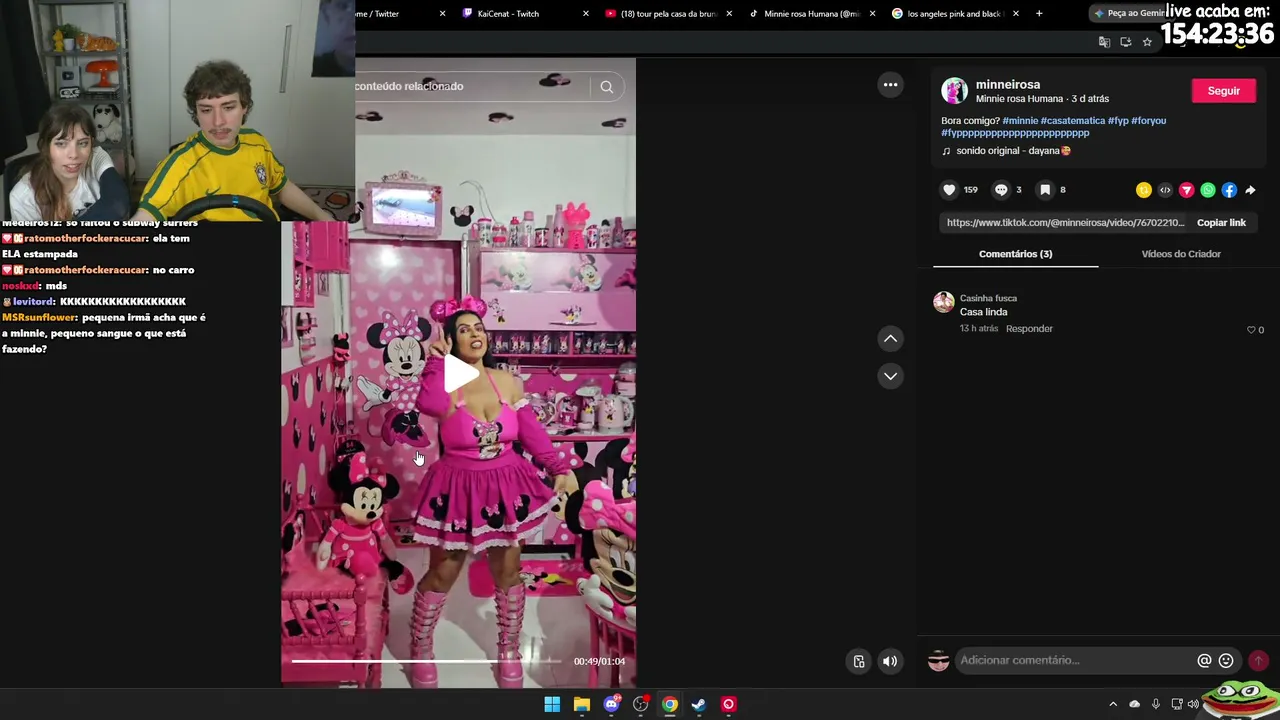Screen dimensions: 1280x720
Task: Open the #minnie hashtag
Action: click(1020, 121)
